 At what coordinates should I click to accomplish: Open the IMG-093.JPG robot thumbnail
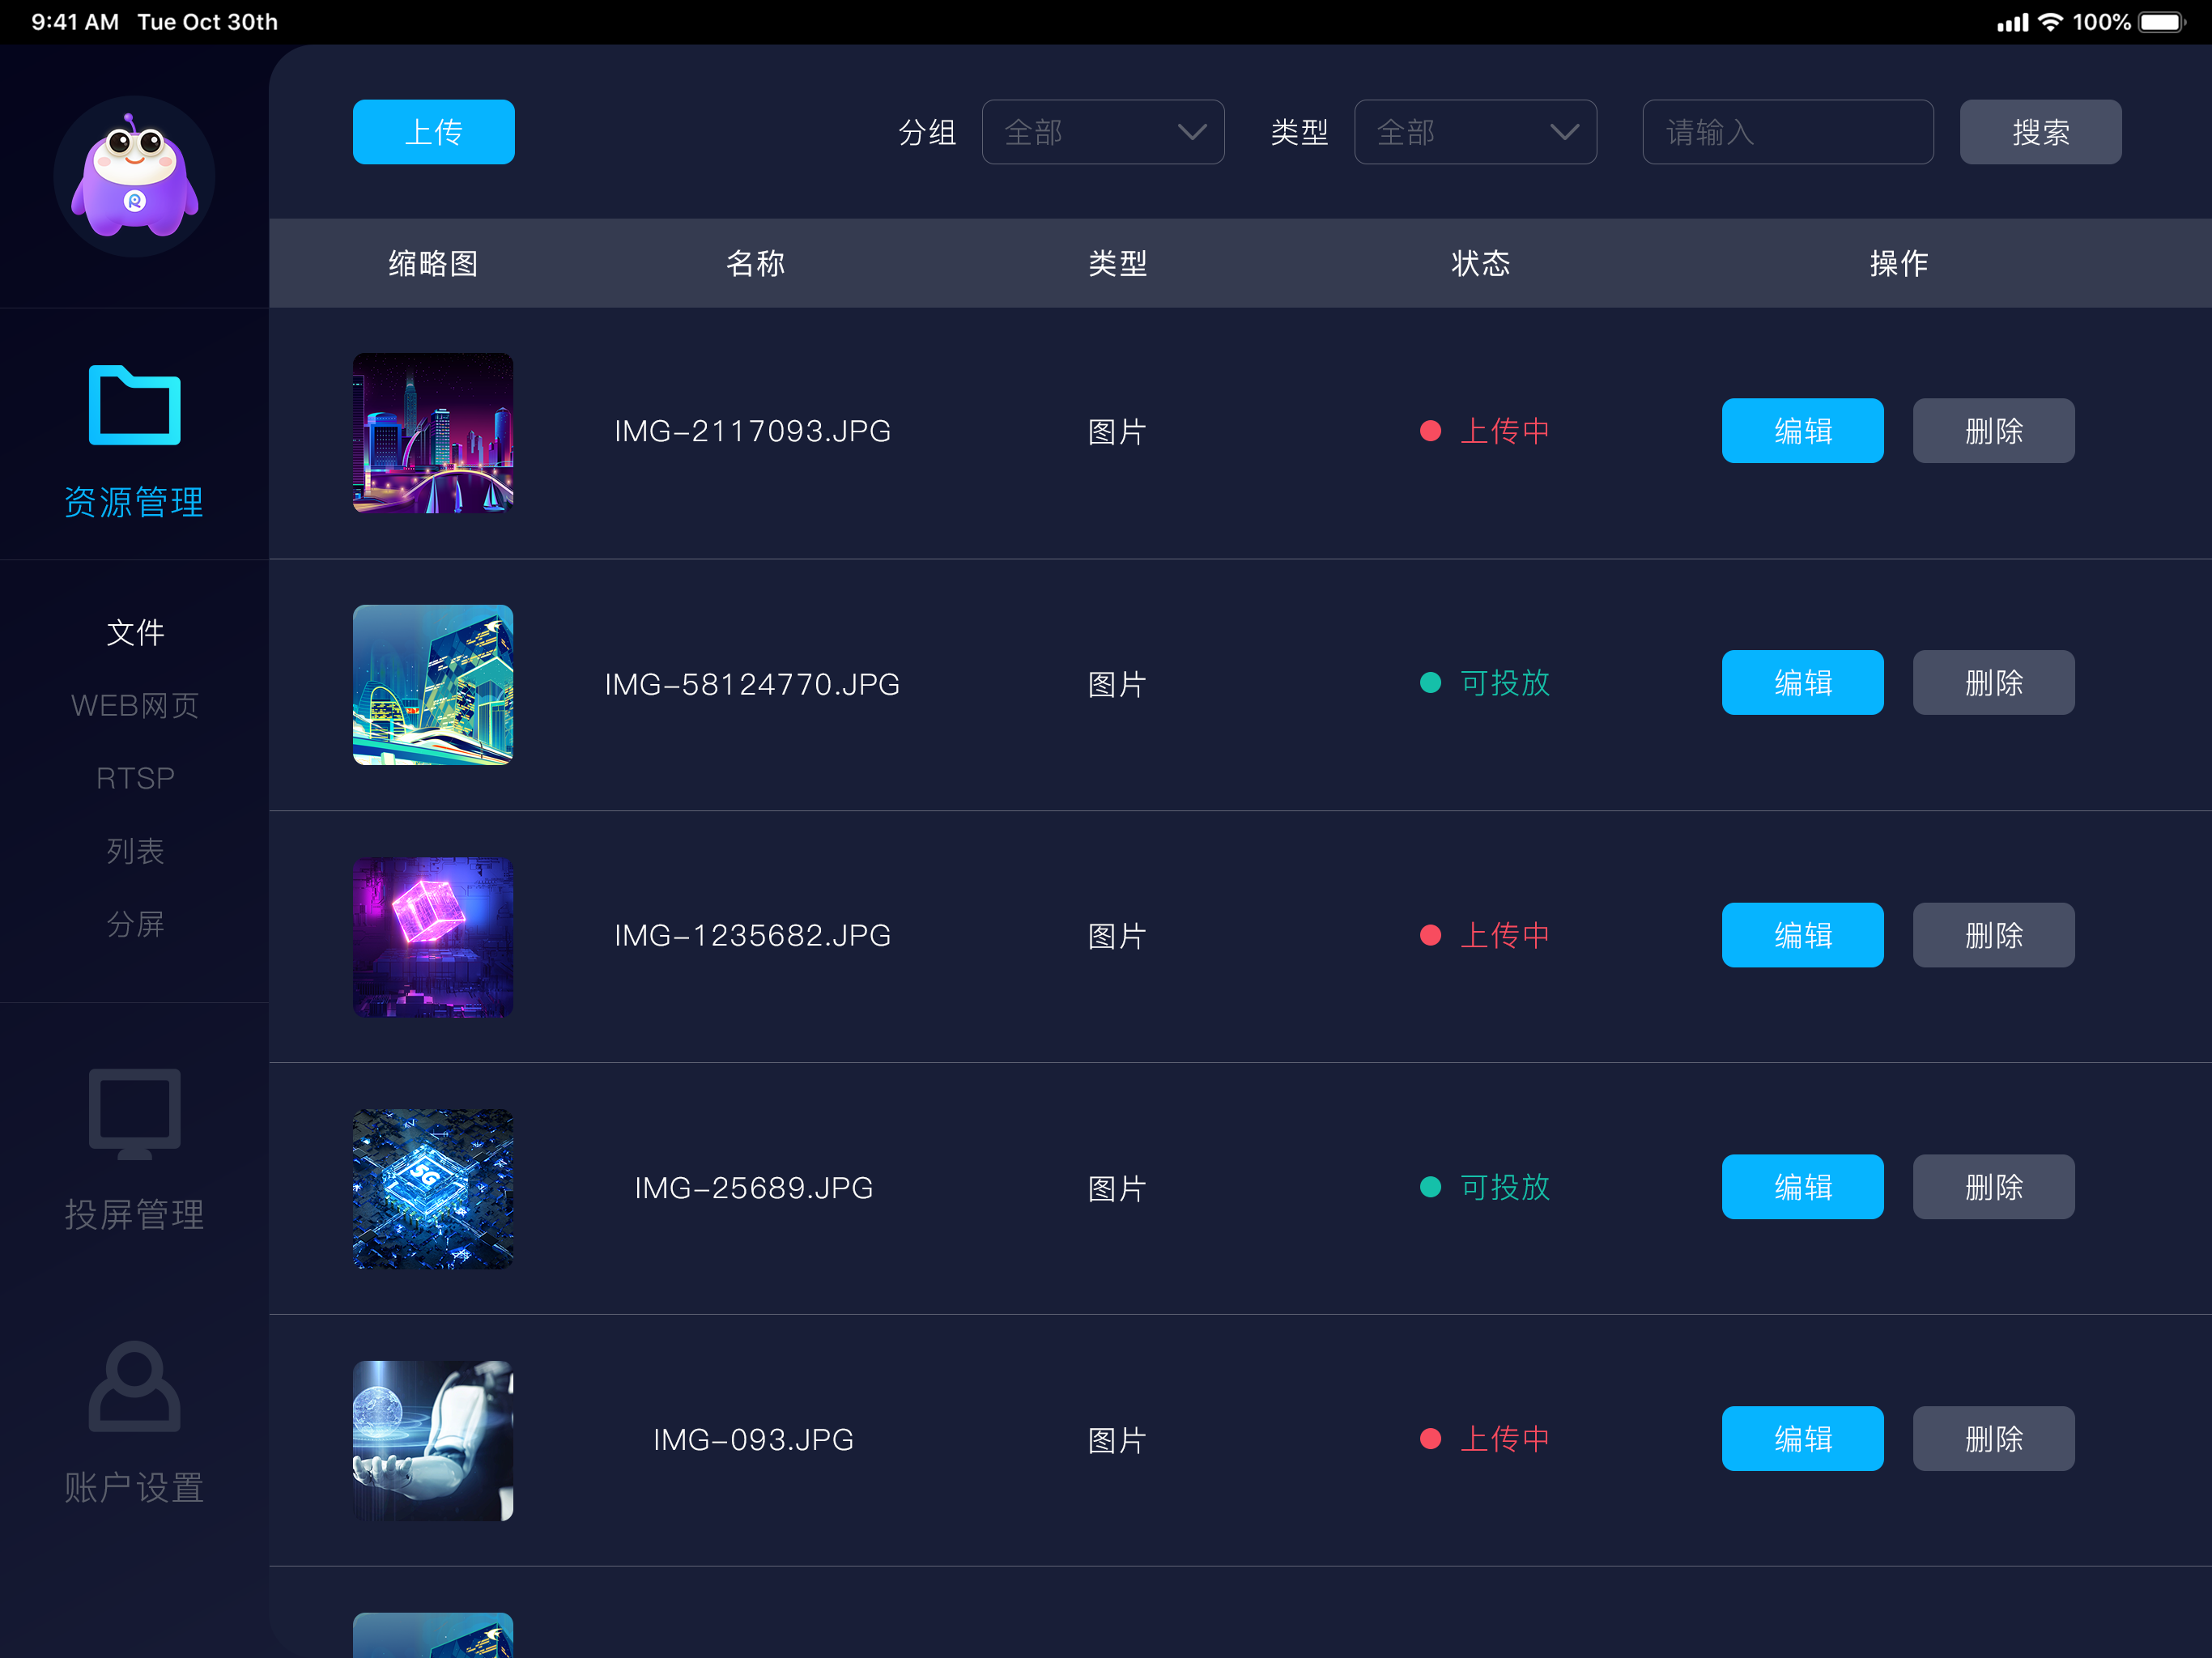(433, 1441)
